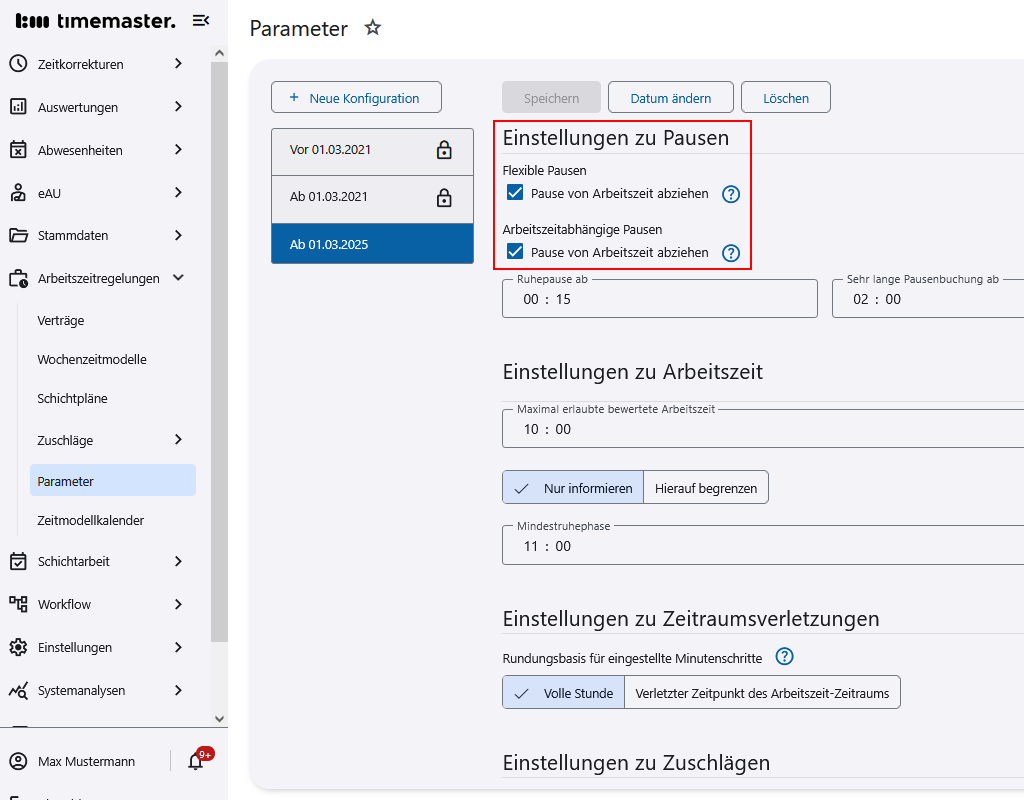The image size is (1024, 800).
Task: Open notifications bell with 9+ badge
Action: pyautogui.click(x=196, y=761)
